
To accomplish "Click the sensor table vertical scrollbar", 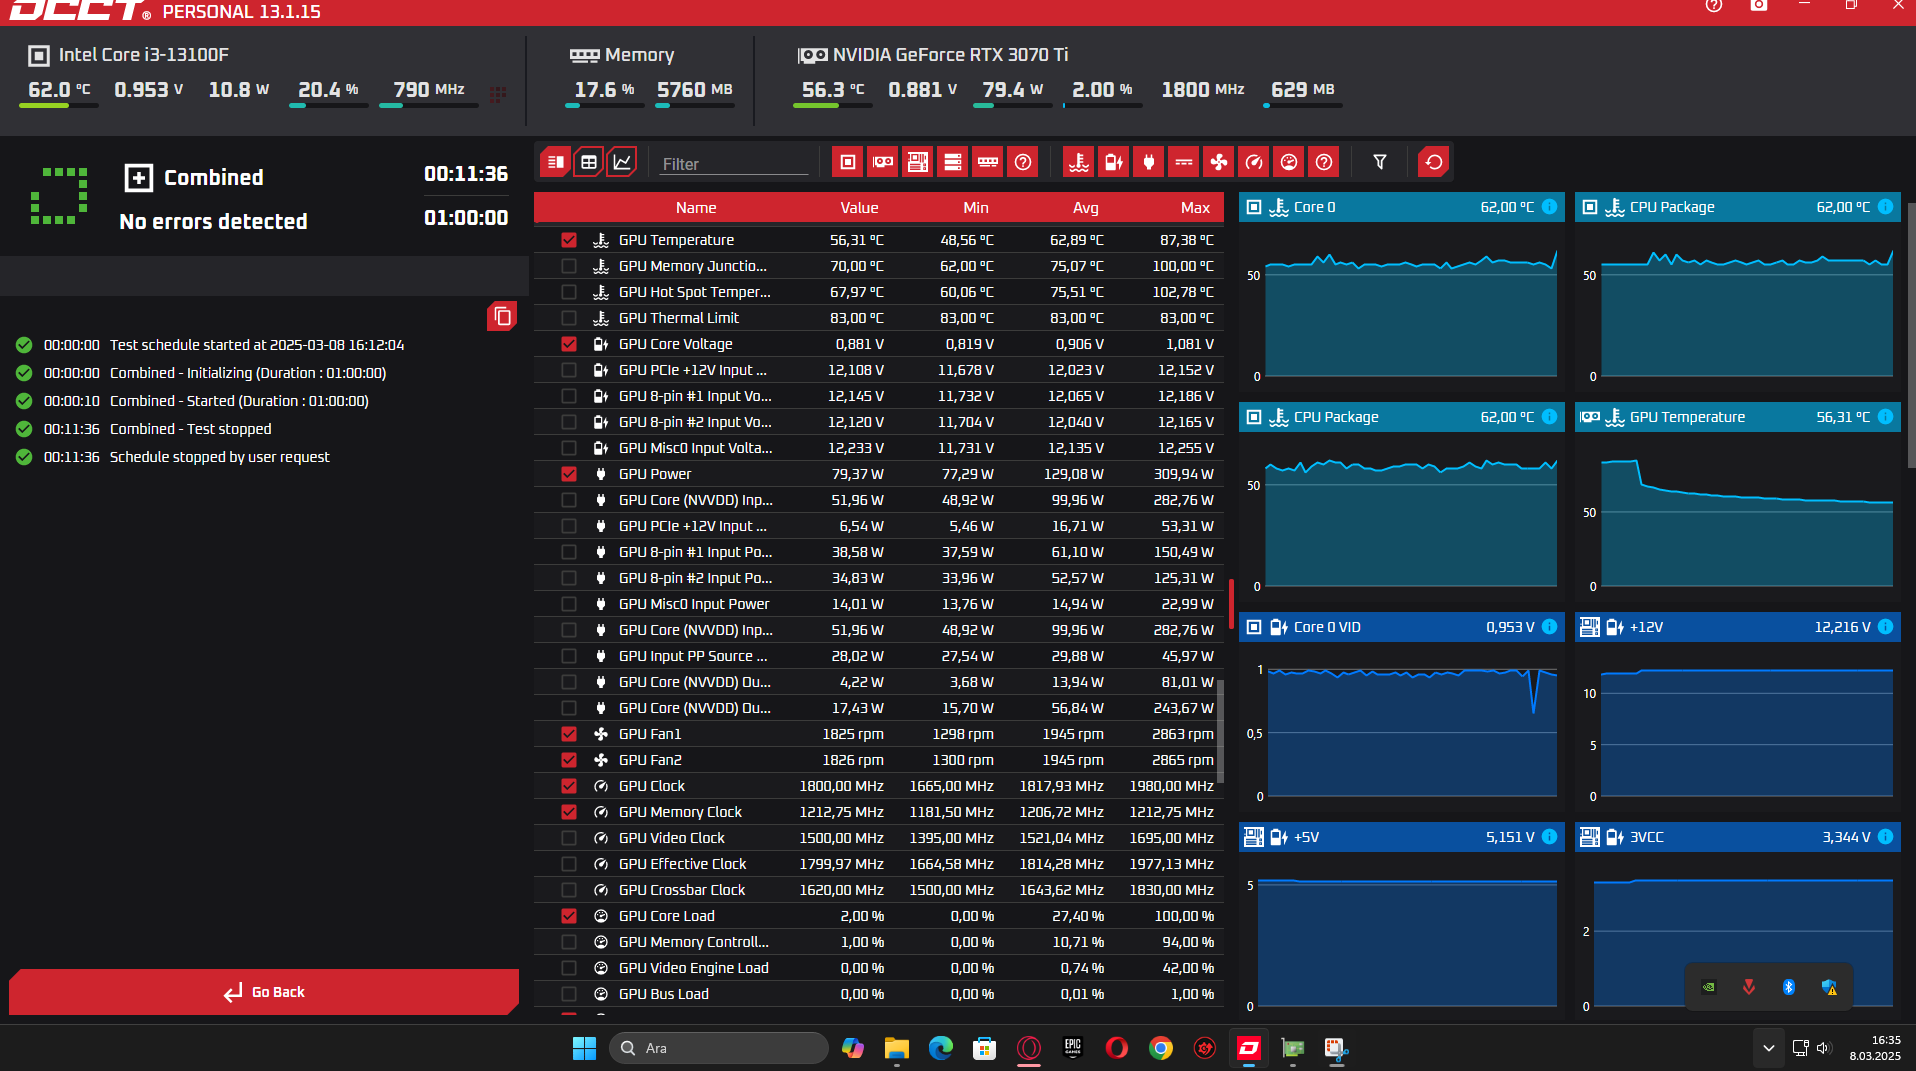I will coord(1220,730).
